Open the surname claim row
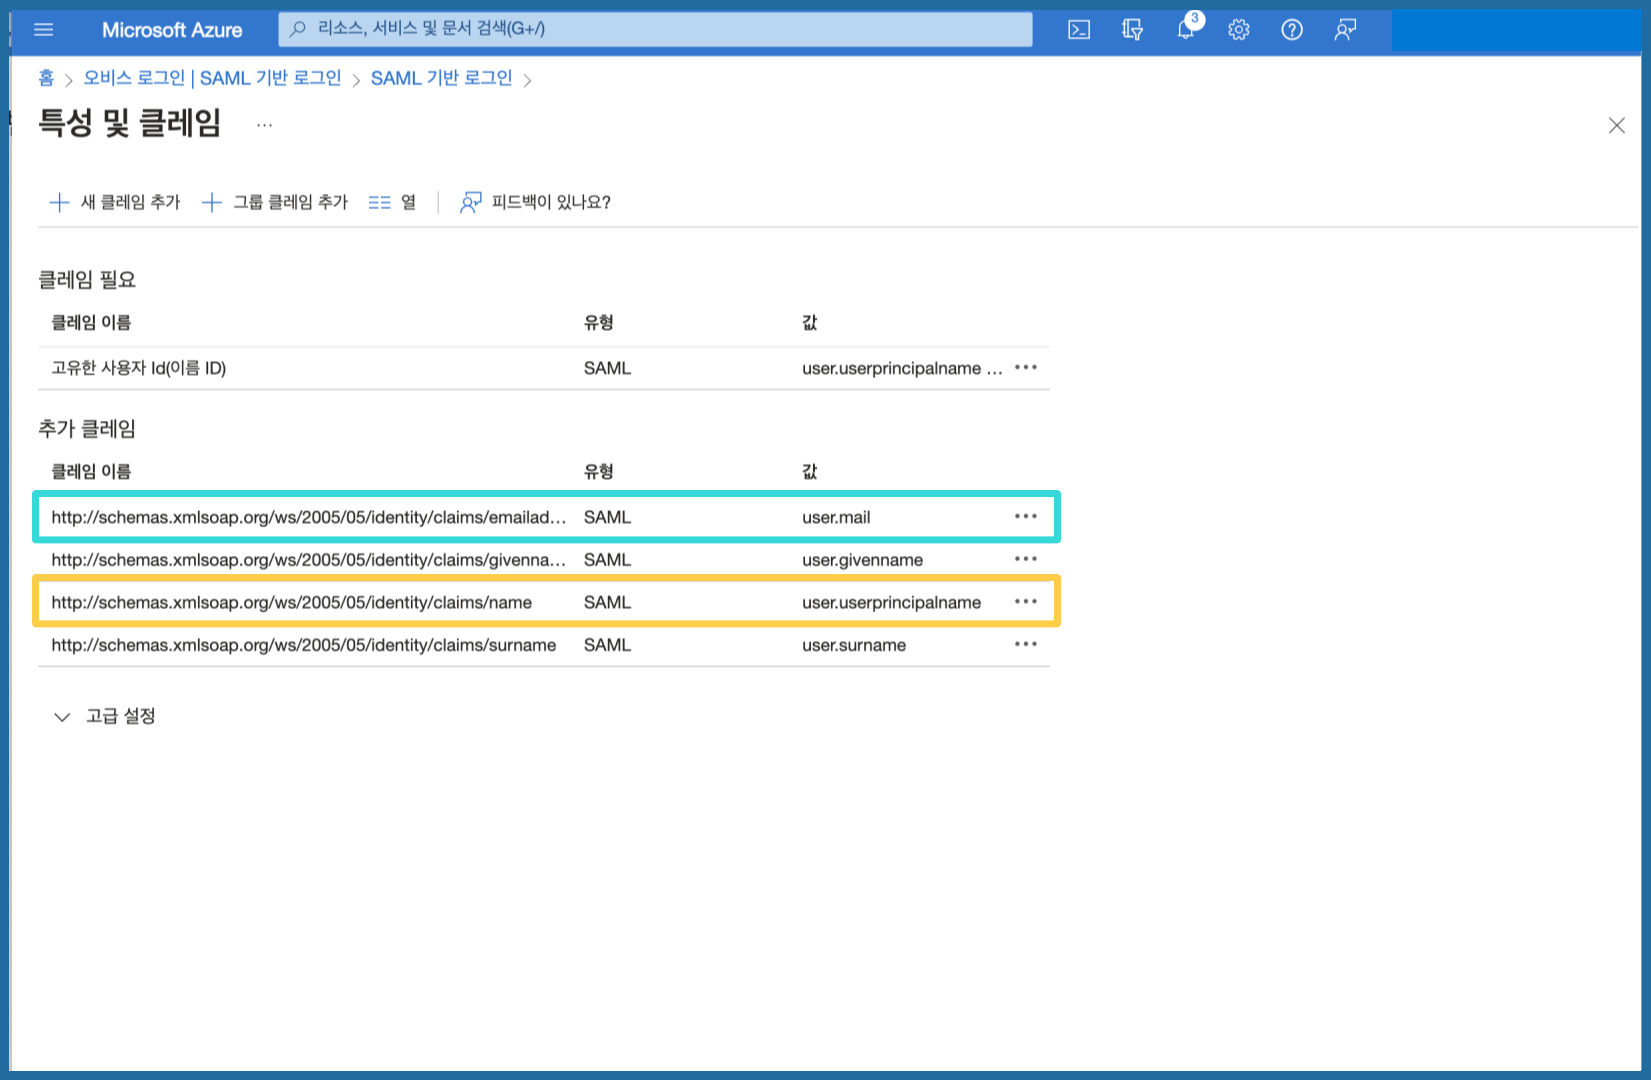The height and width of the screenshot is (1080, 1651). pos(544,645)
